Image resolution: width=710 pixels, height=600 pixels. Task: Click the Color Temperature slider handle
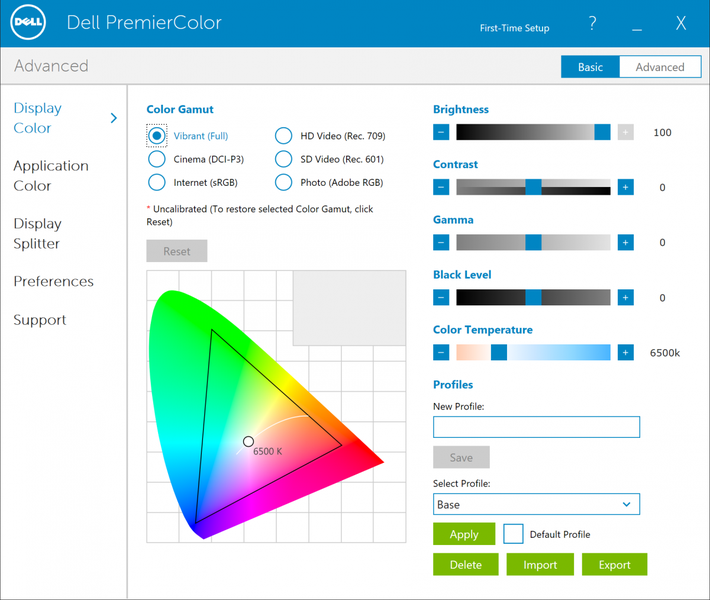click(499, 352)
